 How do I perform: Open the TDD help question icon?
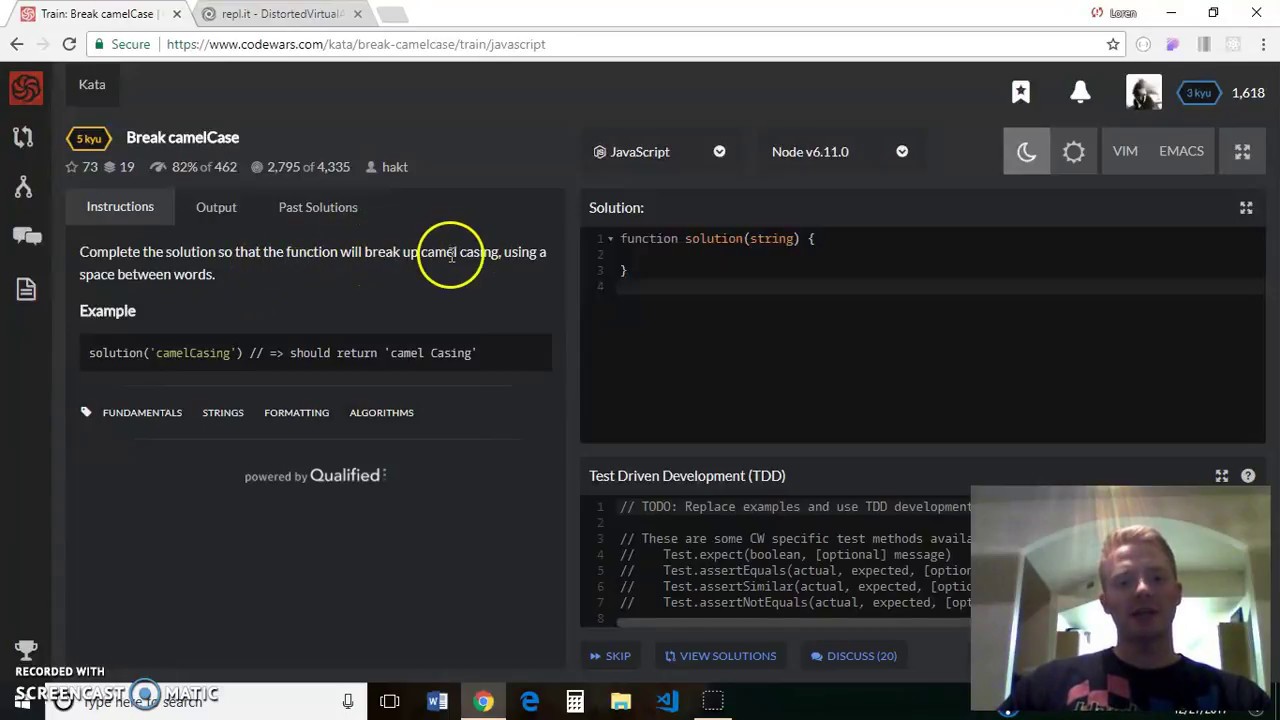click(x=1248, y=476)
